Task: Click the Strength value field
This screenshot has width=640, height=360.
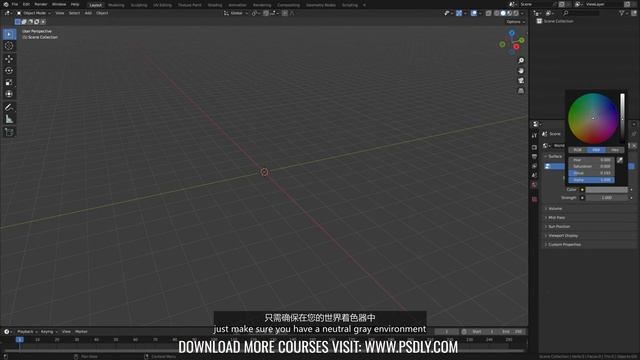Action: coord(607,198)
